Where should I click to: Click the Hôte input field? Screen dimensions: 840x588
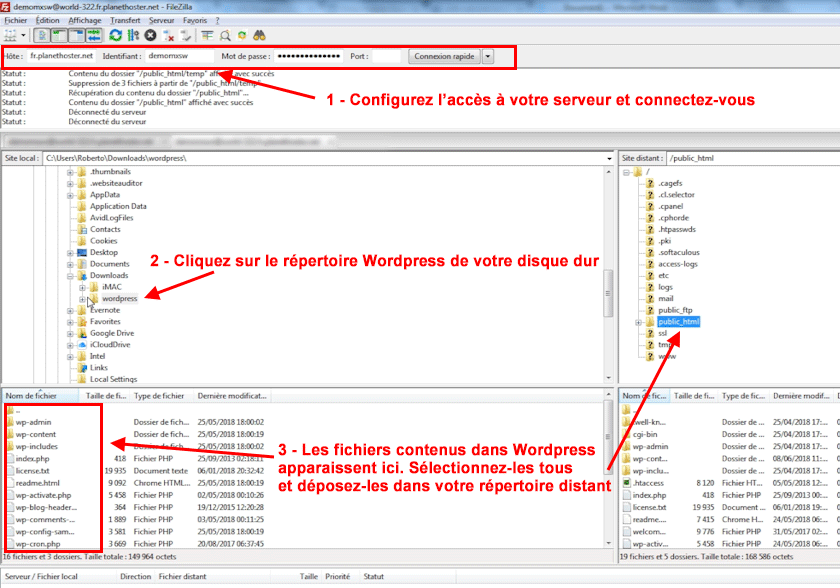point(62,56)
